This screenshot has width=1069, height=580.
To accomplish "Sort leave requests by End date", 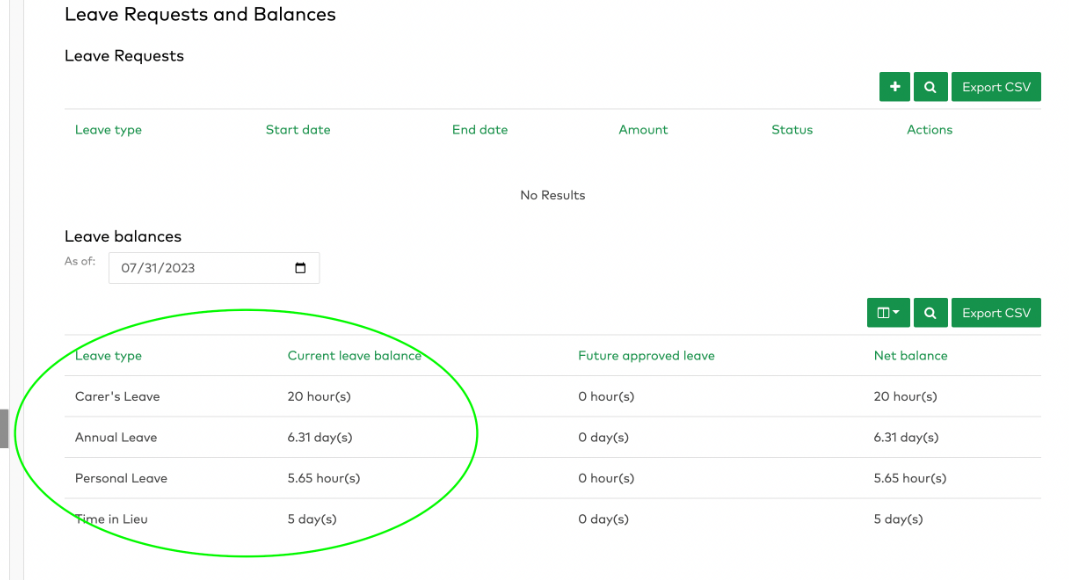I will point(480,129).
